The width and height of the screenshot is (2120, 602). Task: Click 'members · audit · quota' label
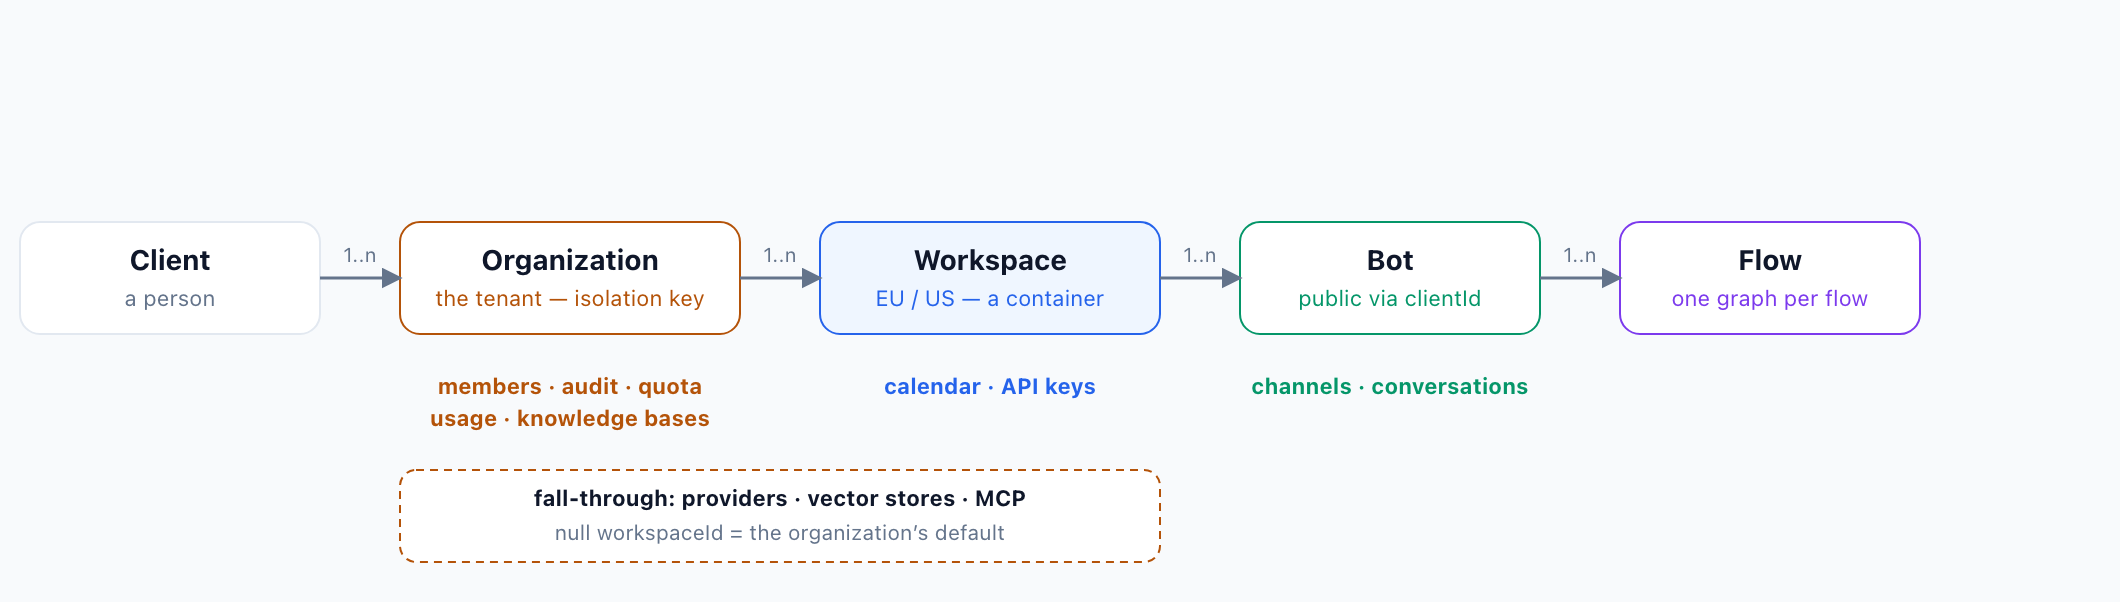pos(570,387)
